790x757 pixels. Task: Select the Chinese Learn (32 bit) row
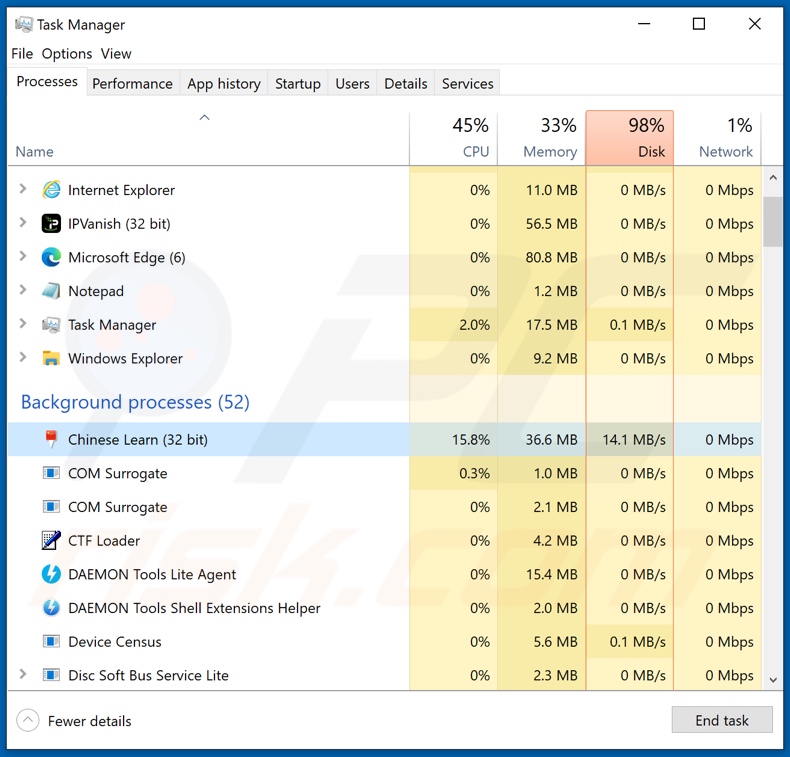384,439
